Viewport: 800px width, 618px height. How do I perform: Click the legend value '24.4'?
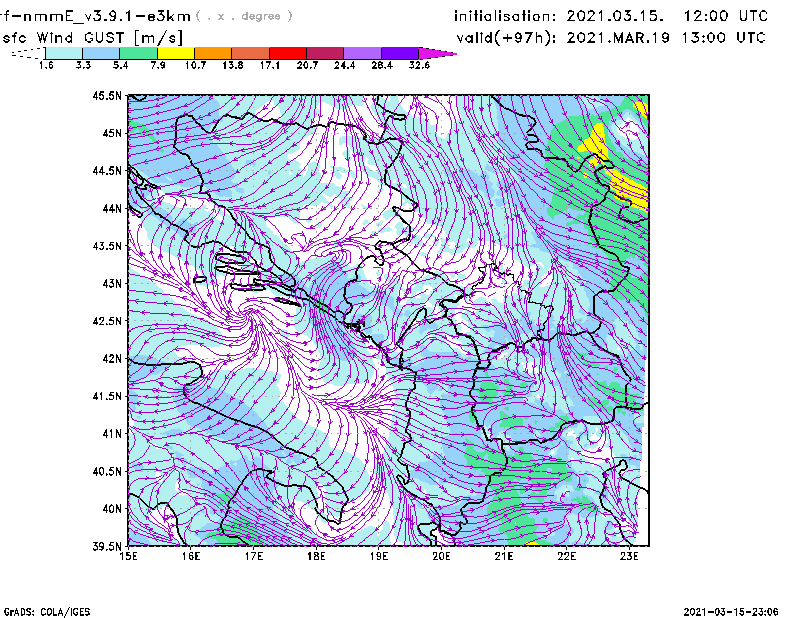click(344, 65)
